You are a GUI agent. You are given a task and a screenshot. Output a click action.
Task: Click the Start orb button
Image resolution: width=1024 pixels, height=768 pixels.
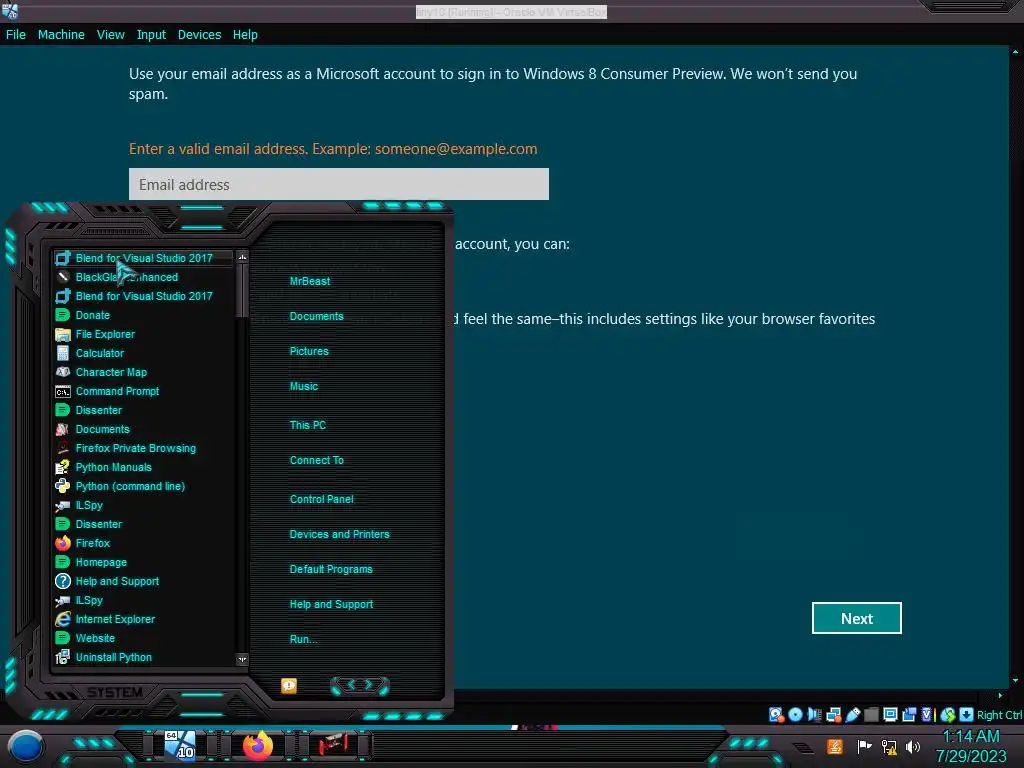25,746
